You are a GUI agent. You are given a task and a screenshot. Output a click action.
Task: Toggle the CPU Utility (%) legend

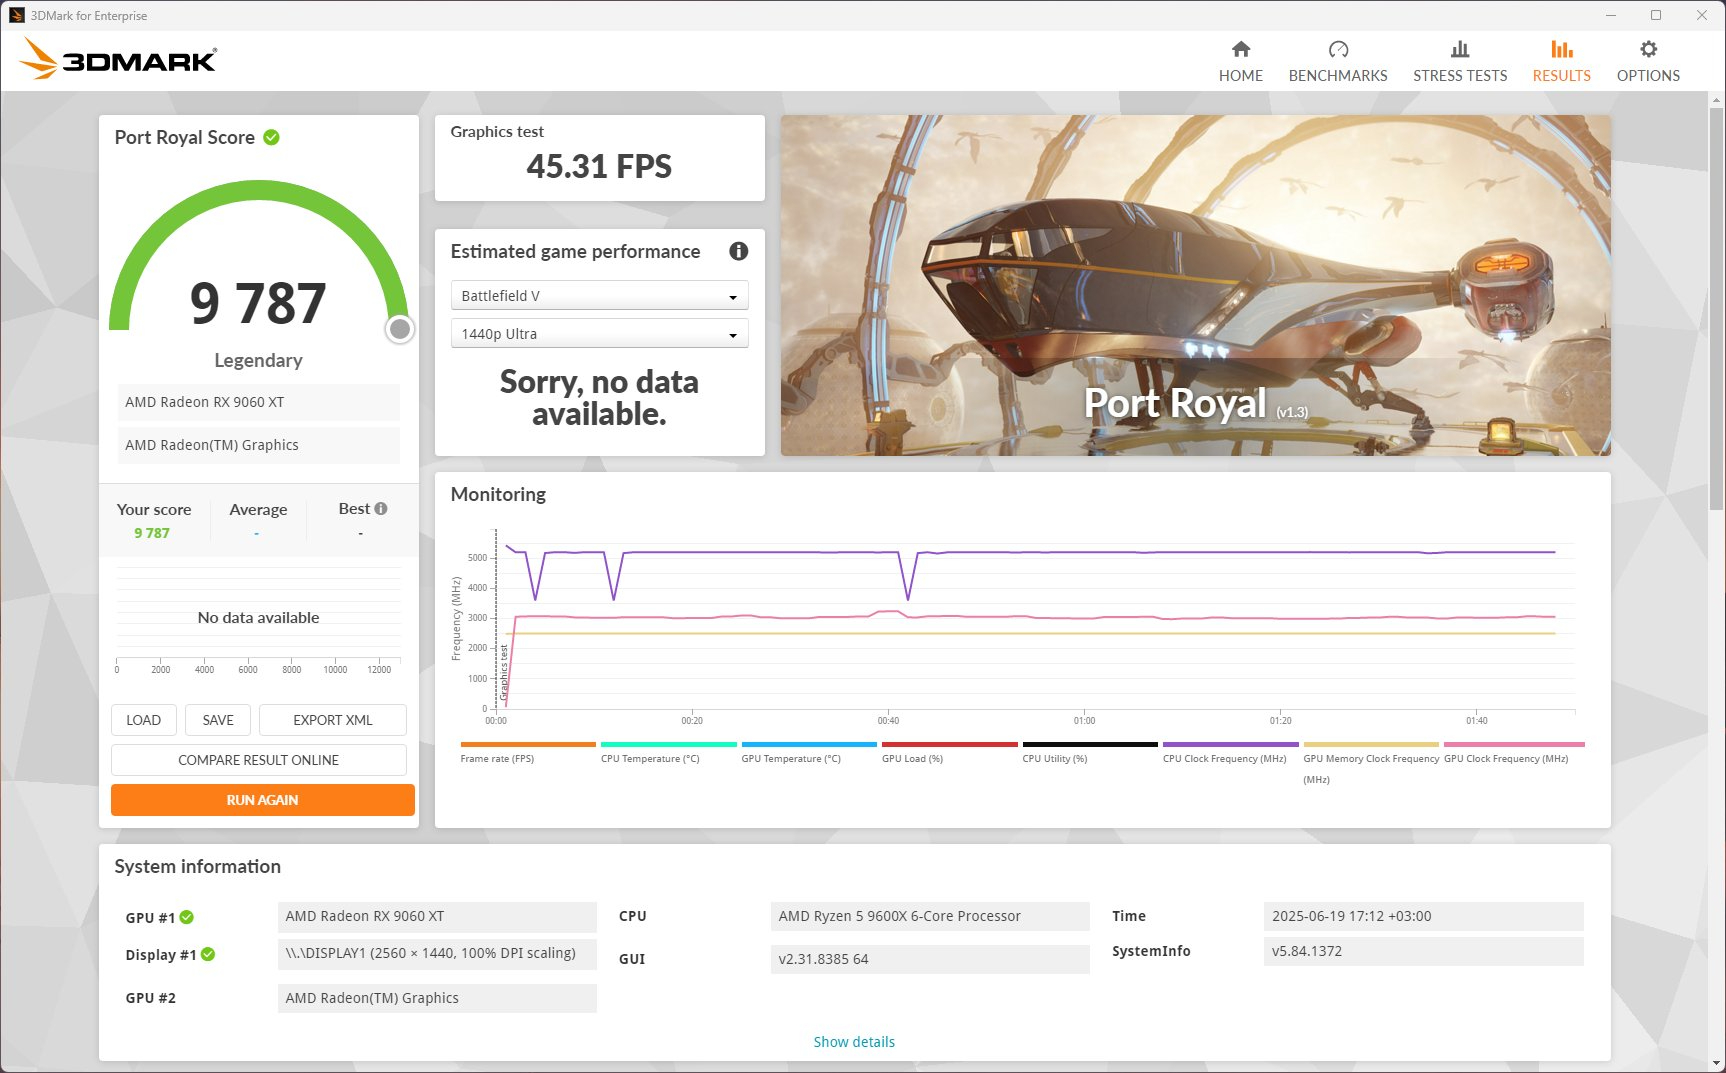pos(1090,752)
